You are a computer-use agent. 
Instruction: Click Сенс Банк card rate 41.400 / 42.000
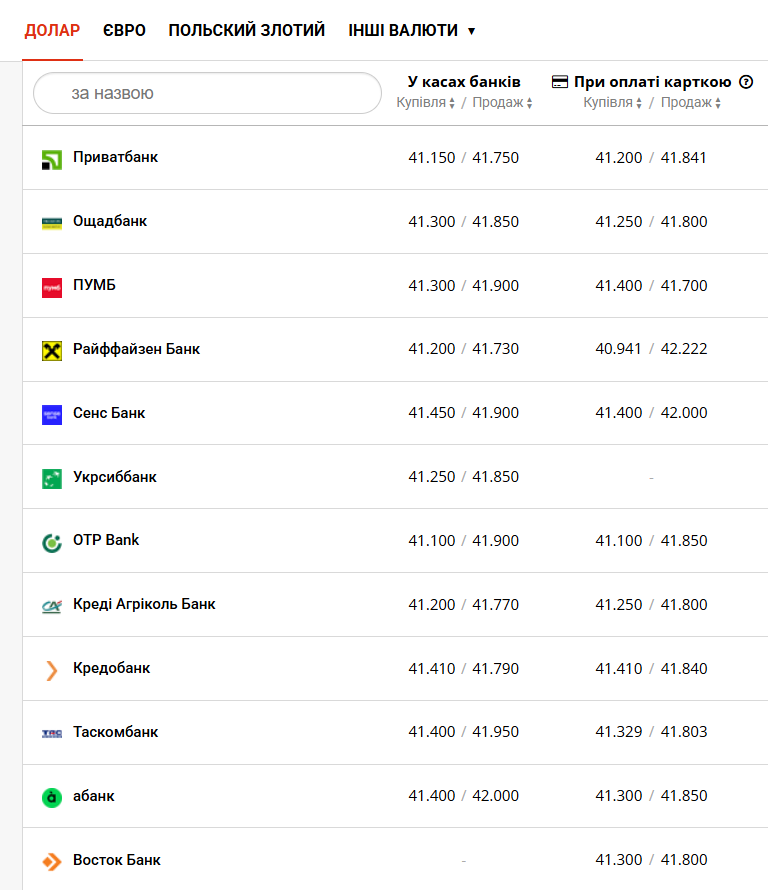click(651, 413)
